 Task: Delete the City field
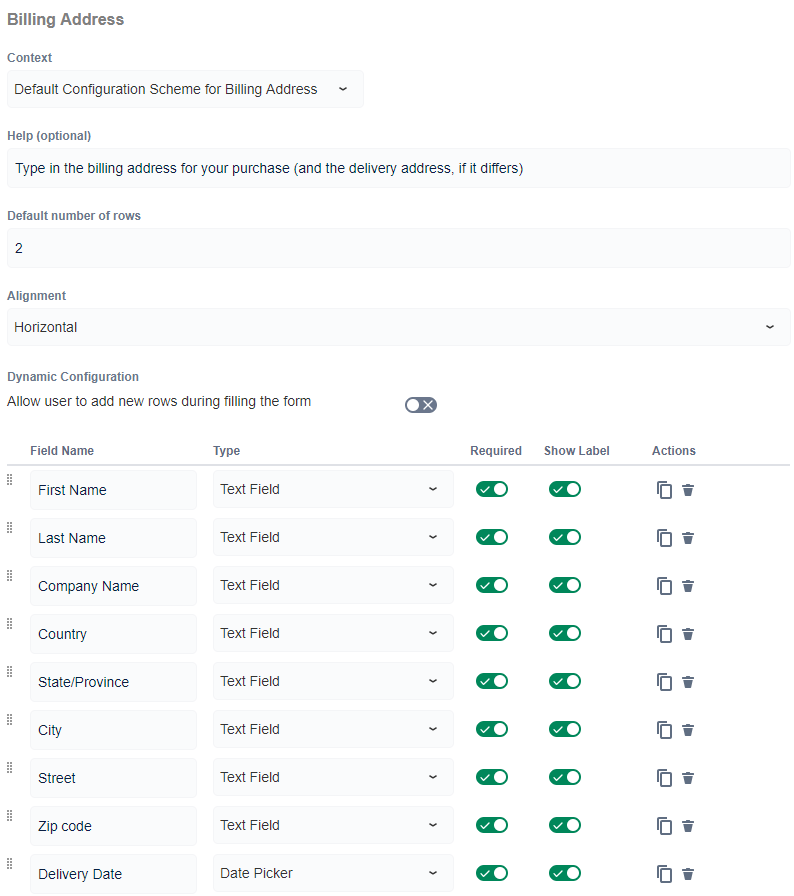coord(688,729)
